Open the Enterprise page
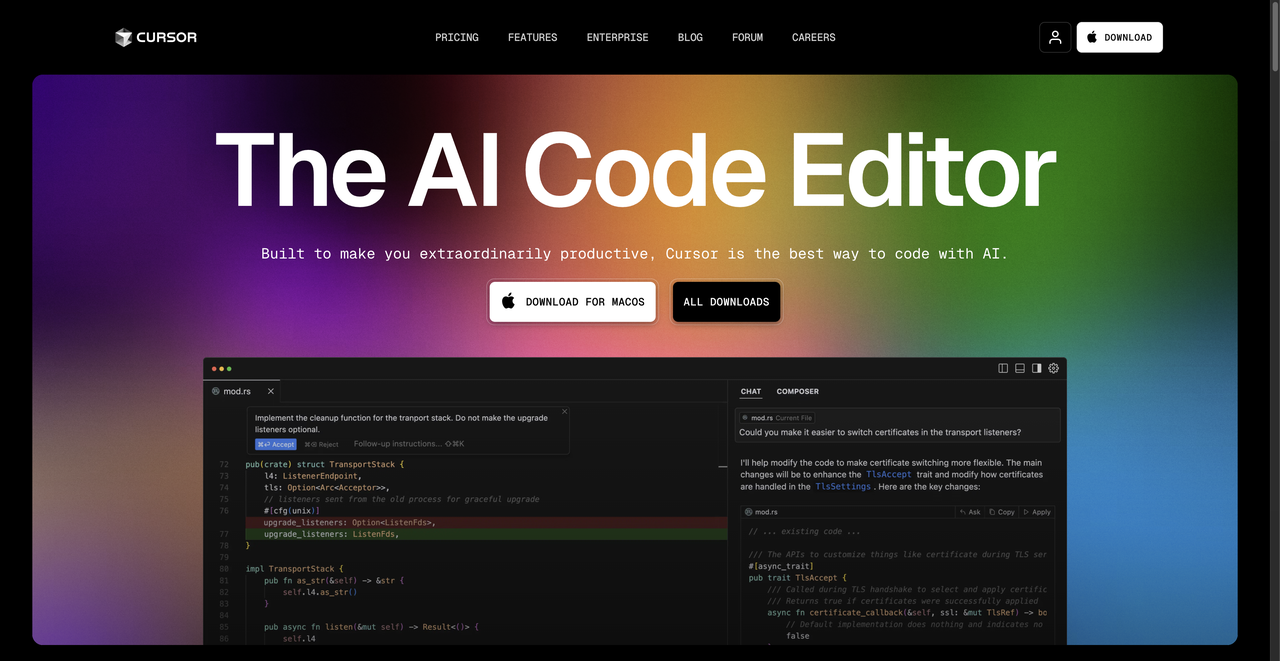 tap(618, 37)
